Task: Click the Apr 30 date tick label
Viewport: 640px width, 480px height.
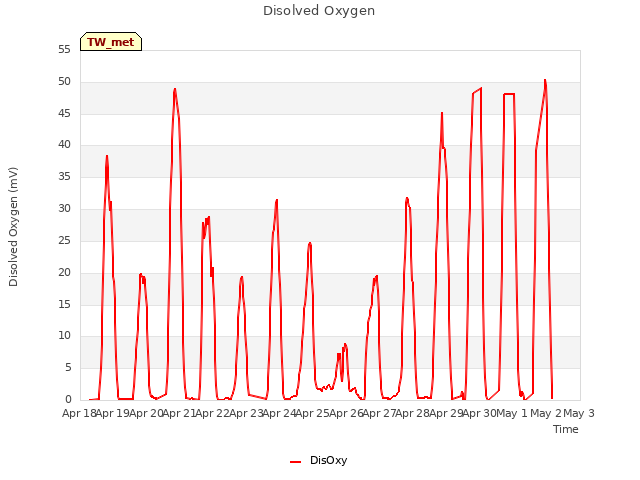Action: (479, 413)
